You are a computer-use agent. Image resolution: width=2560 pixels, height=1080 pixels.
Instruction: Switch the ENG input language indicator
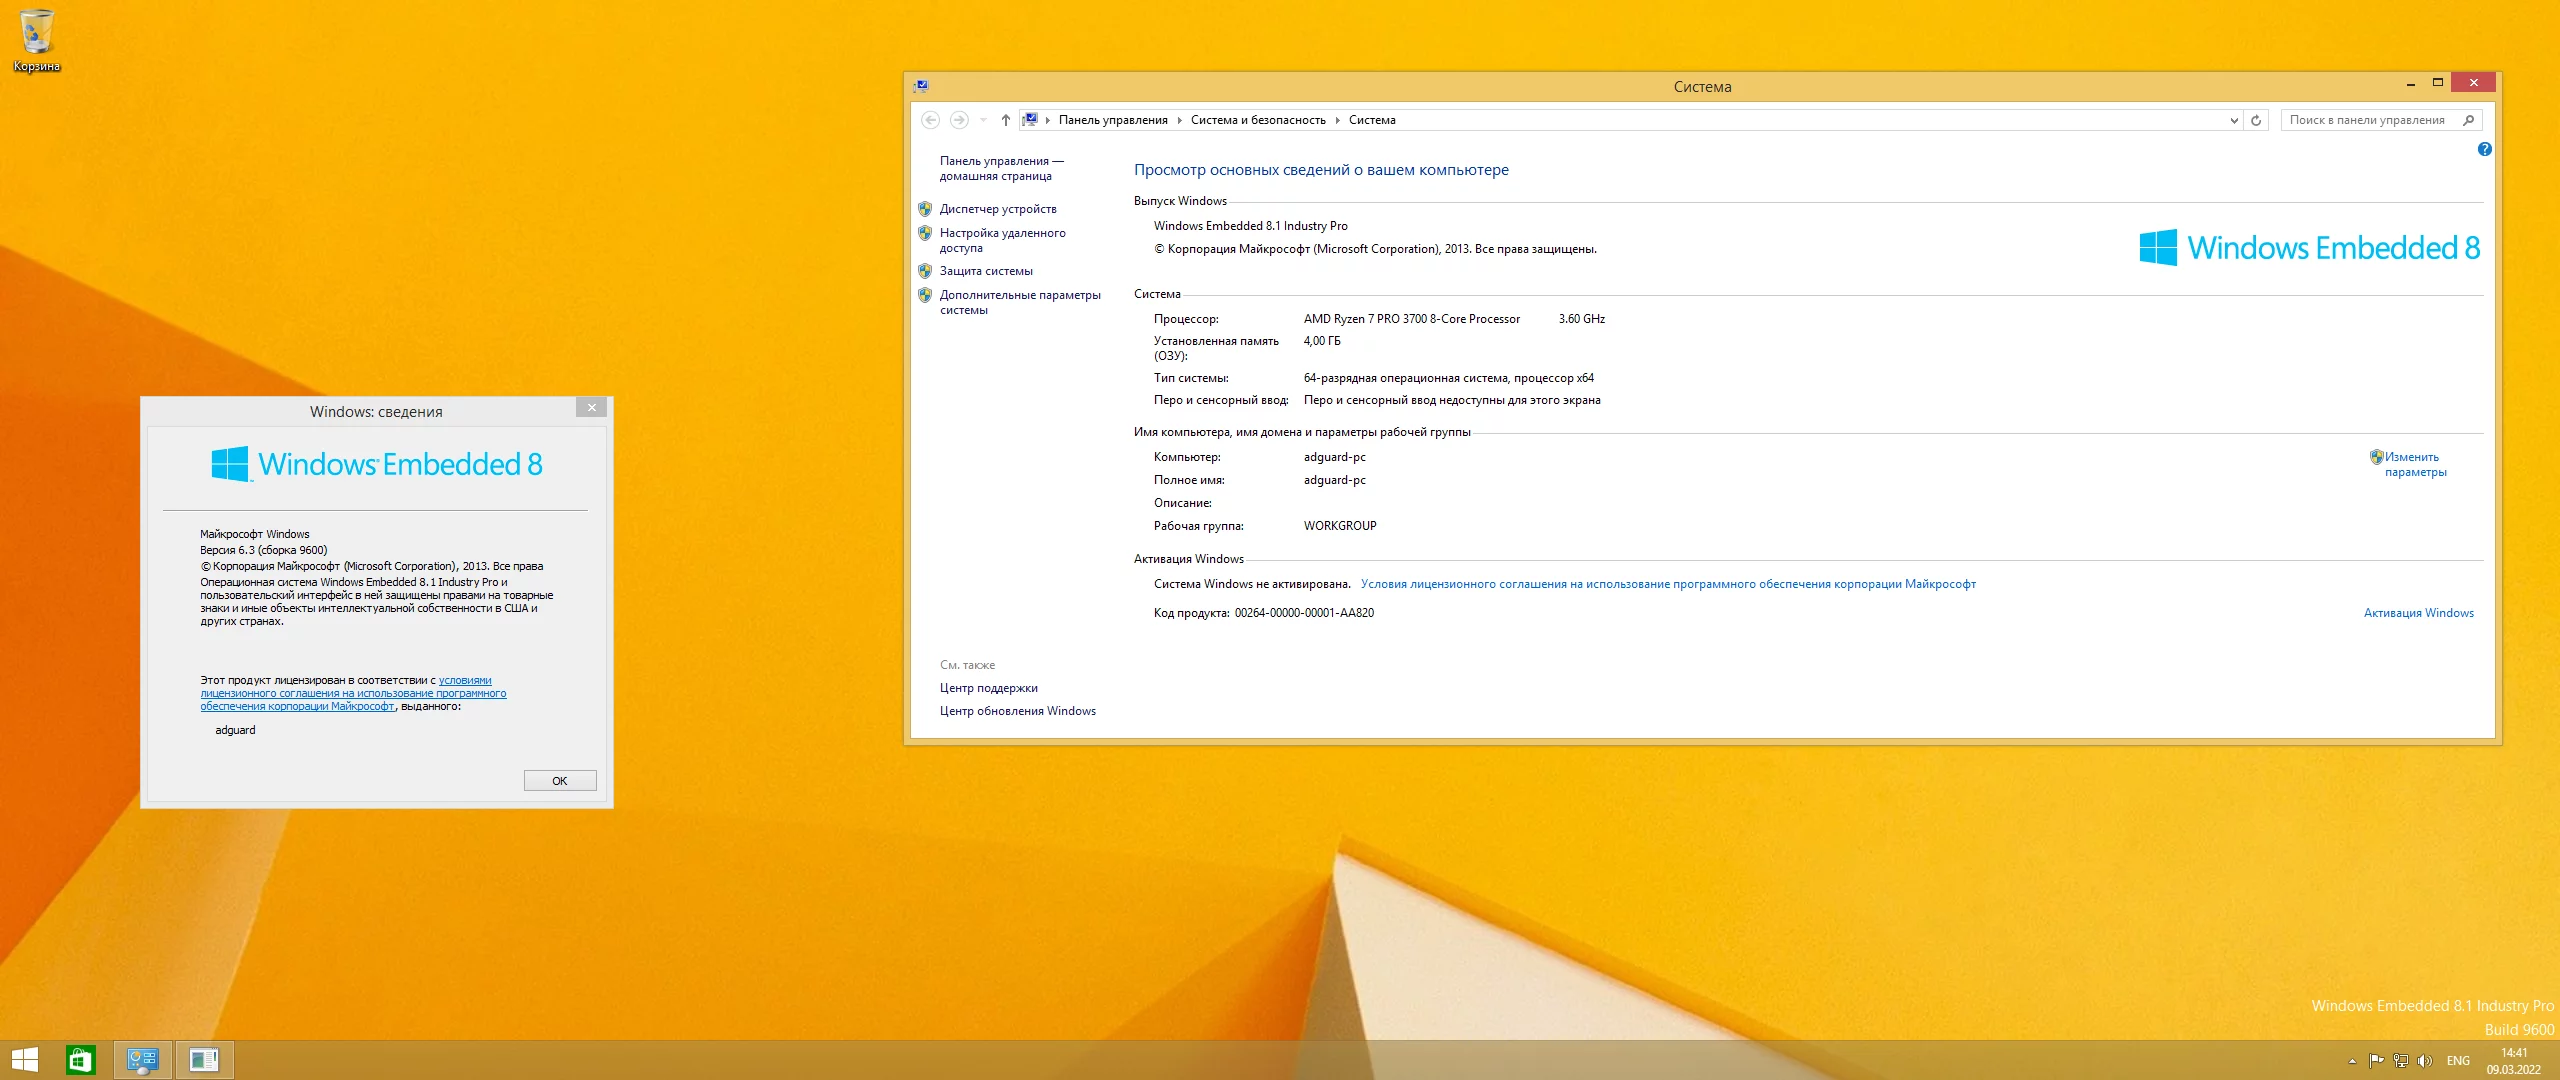(x=2457, y=1061)
